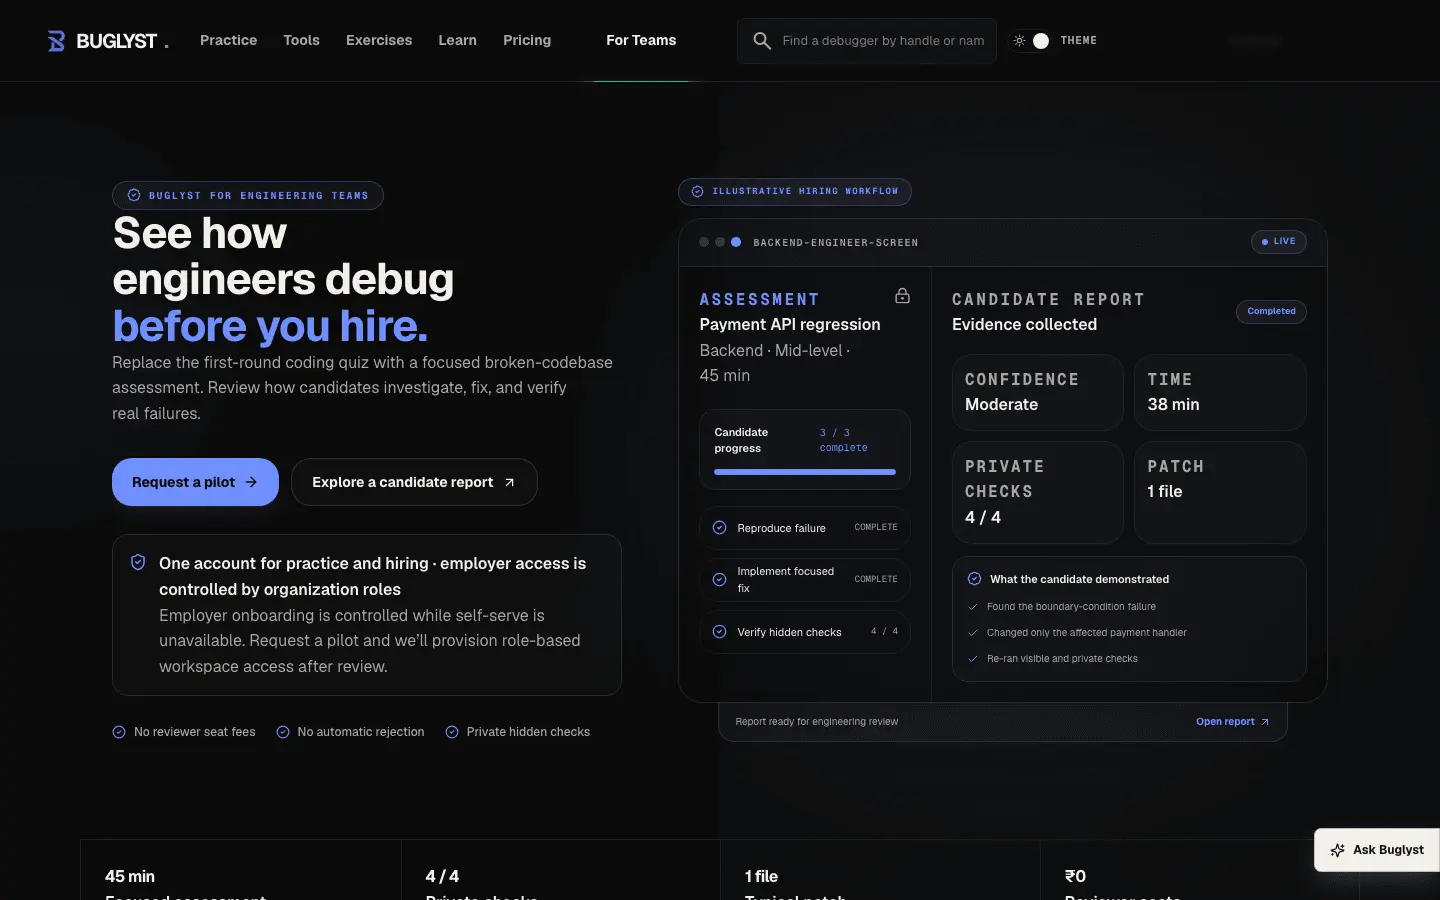Select the Reproduce failure step row
Image resolution: width=1440 pixels, height=900 pixels.
click(805, 528)
